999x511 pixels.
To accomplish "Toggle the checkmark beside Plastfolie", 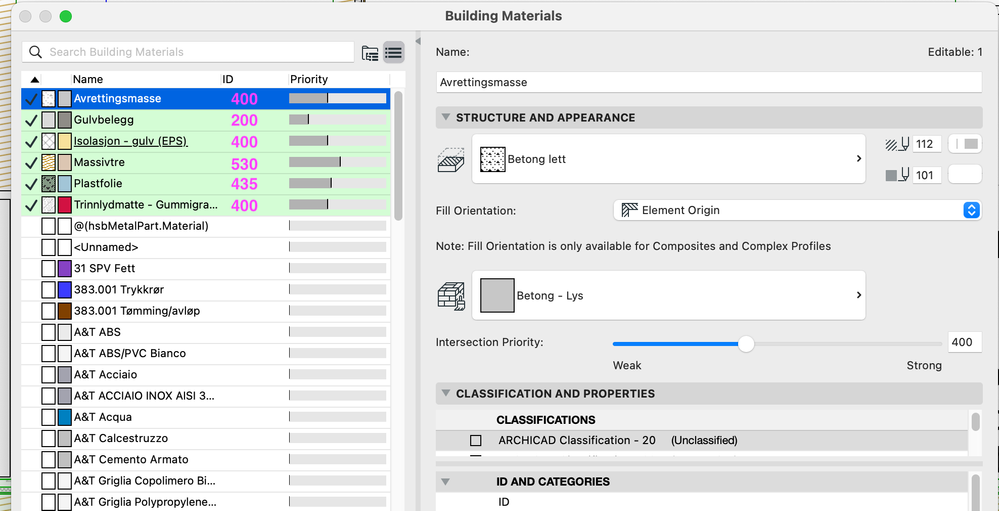I will click(31, 184).
